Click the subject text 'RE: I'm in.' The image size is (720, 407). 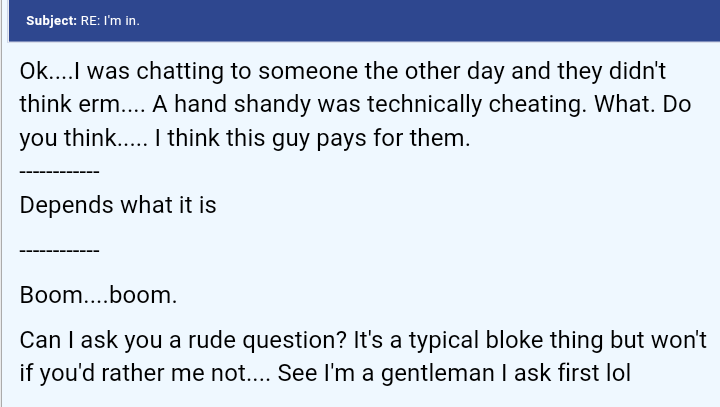point(110,20)
